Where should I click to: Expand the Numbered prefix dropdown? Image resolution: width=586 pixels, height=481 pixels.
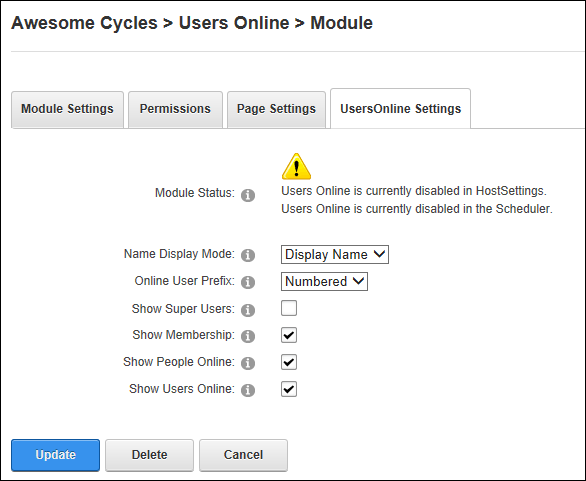324,281
